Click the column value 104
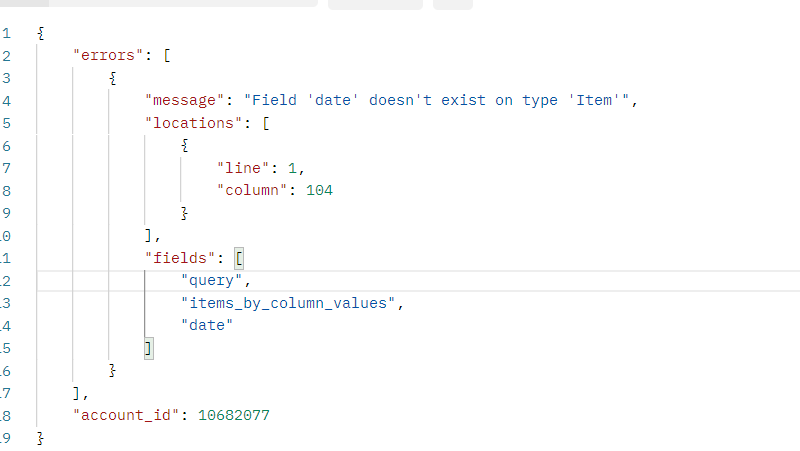The image size is (800, 451). coord(319,190)
